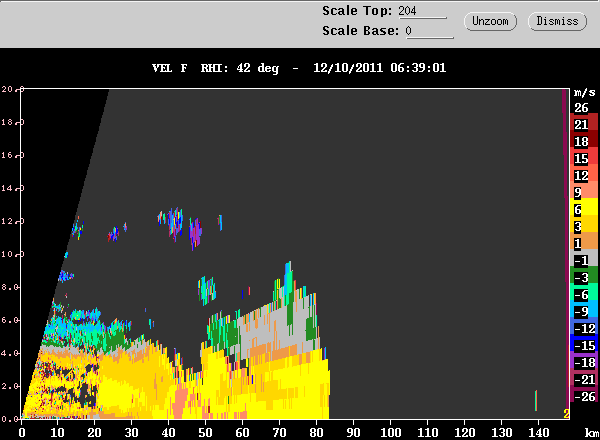The height and width of the screenshot is (440, 600).
Task: Focus the Scale Top input field
Action: coord(422,11)
